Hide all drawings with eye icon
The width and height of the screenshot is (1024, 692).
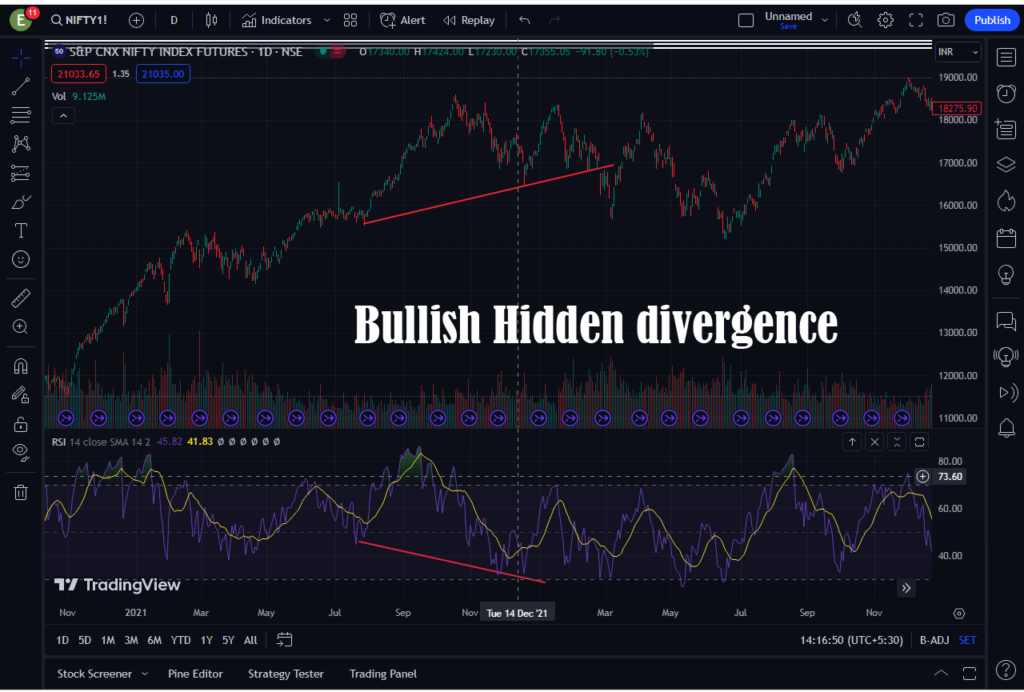coord(21,452)
